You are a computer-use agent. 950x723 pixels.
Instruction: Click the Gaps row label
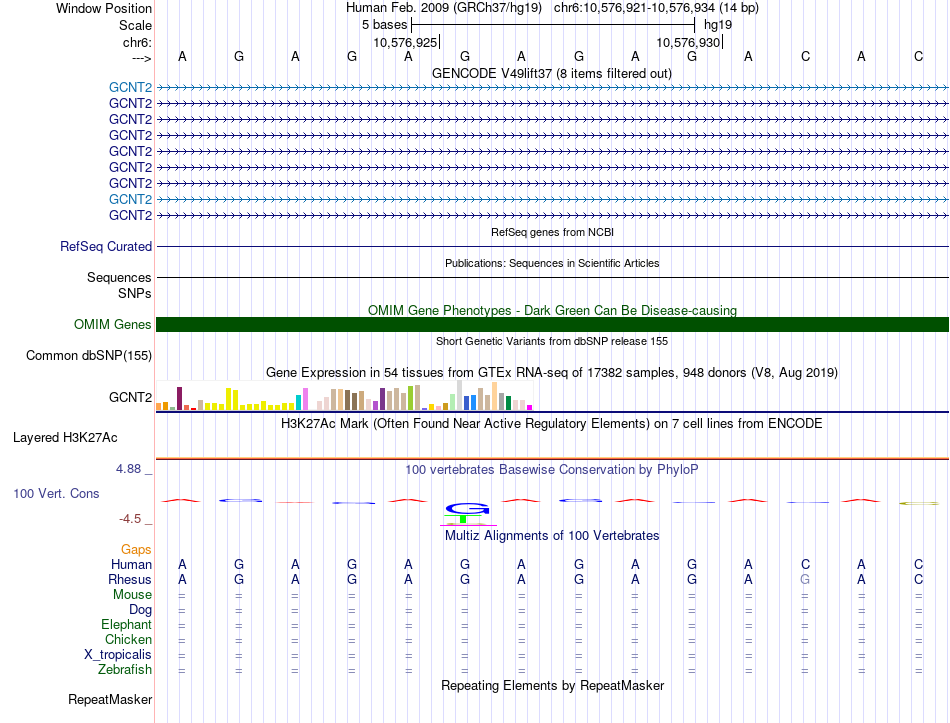pos(136,549)
